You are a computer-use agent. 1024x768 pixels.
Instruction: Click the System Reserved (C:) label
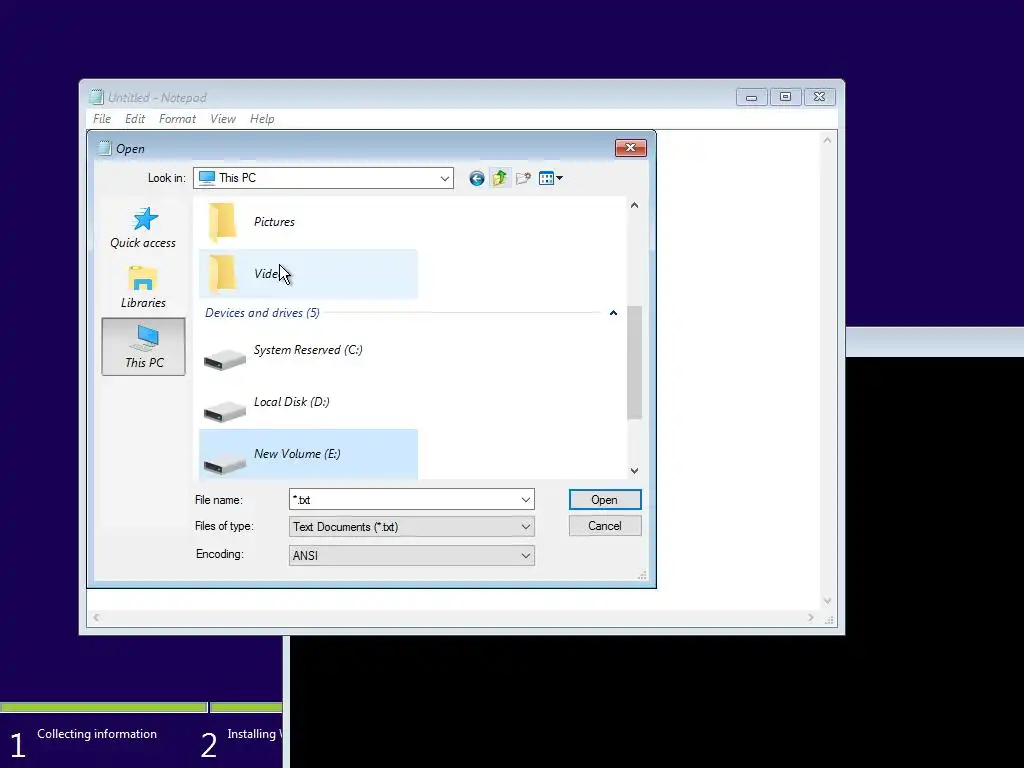[x=308, y=350]
